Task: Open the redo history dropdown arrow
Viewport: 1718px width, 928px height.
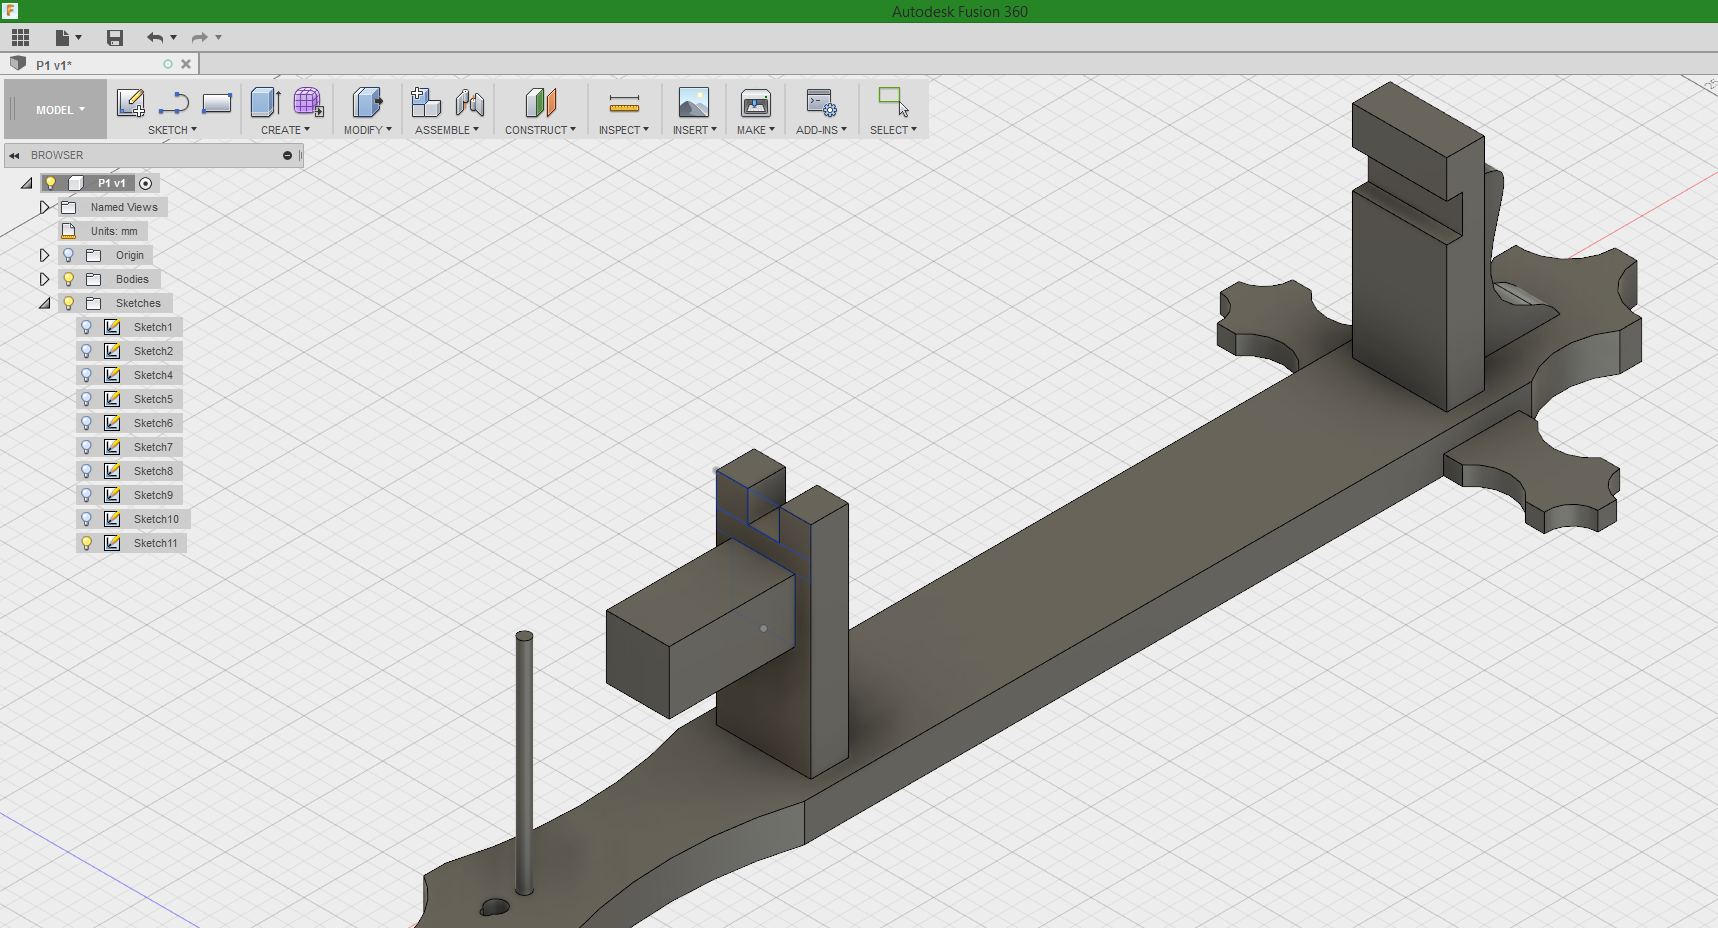Action: pos(218,38)
